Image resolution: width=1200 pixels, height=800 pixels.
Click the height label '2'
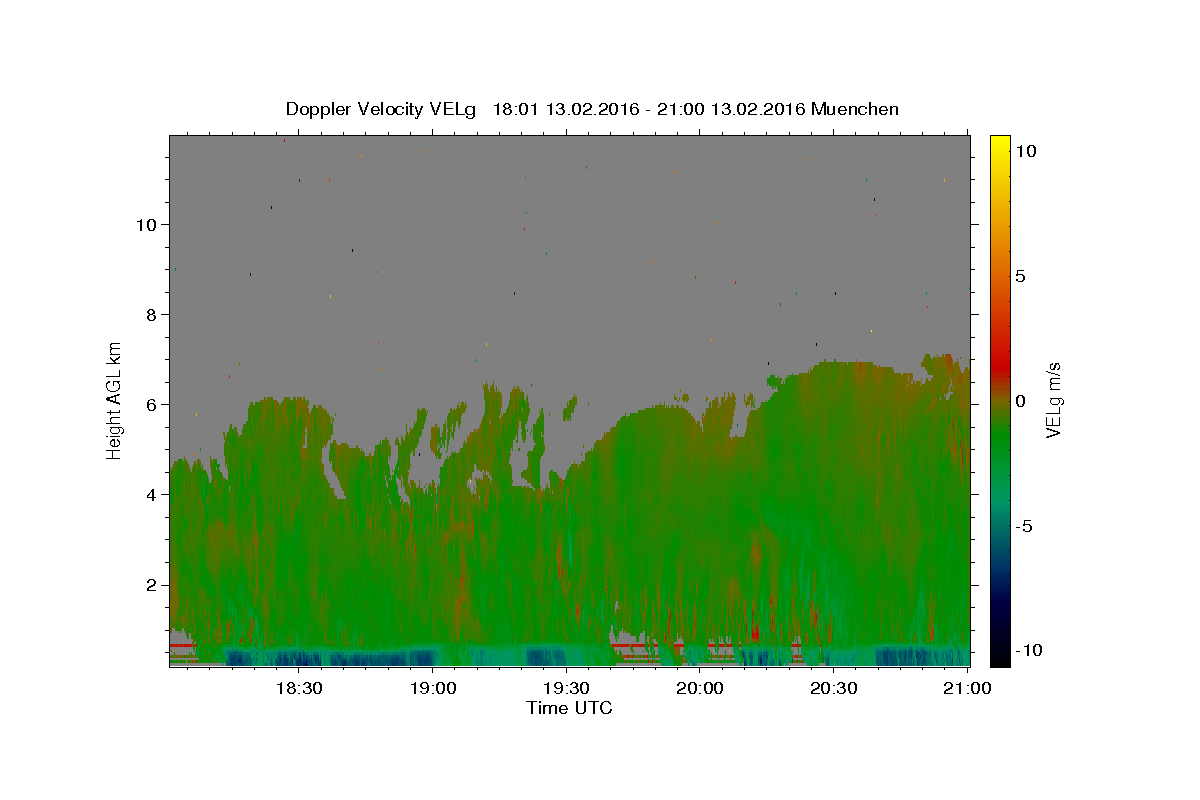[150, 585]
